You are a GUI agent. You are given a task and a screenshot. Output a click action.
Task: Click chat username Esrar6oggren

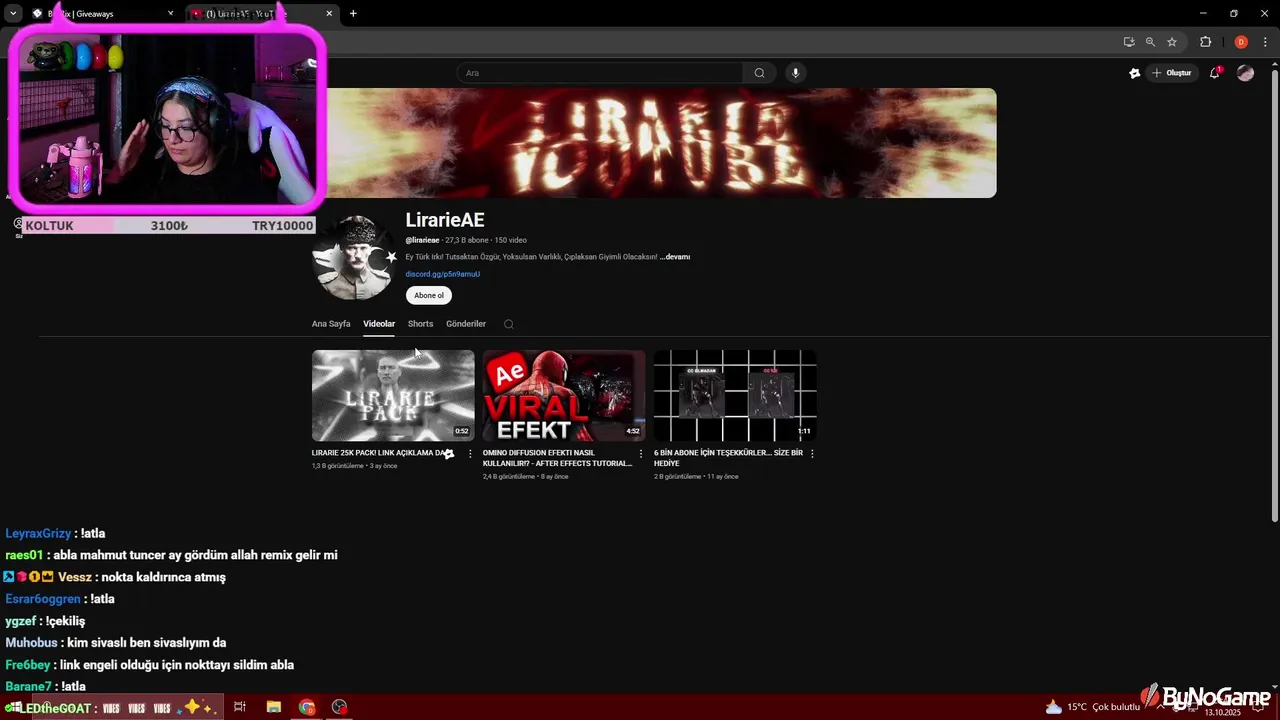(x=43, y=599)
